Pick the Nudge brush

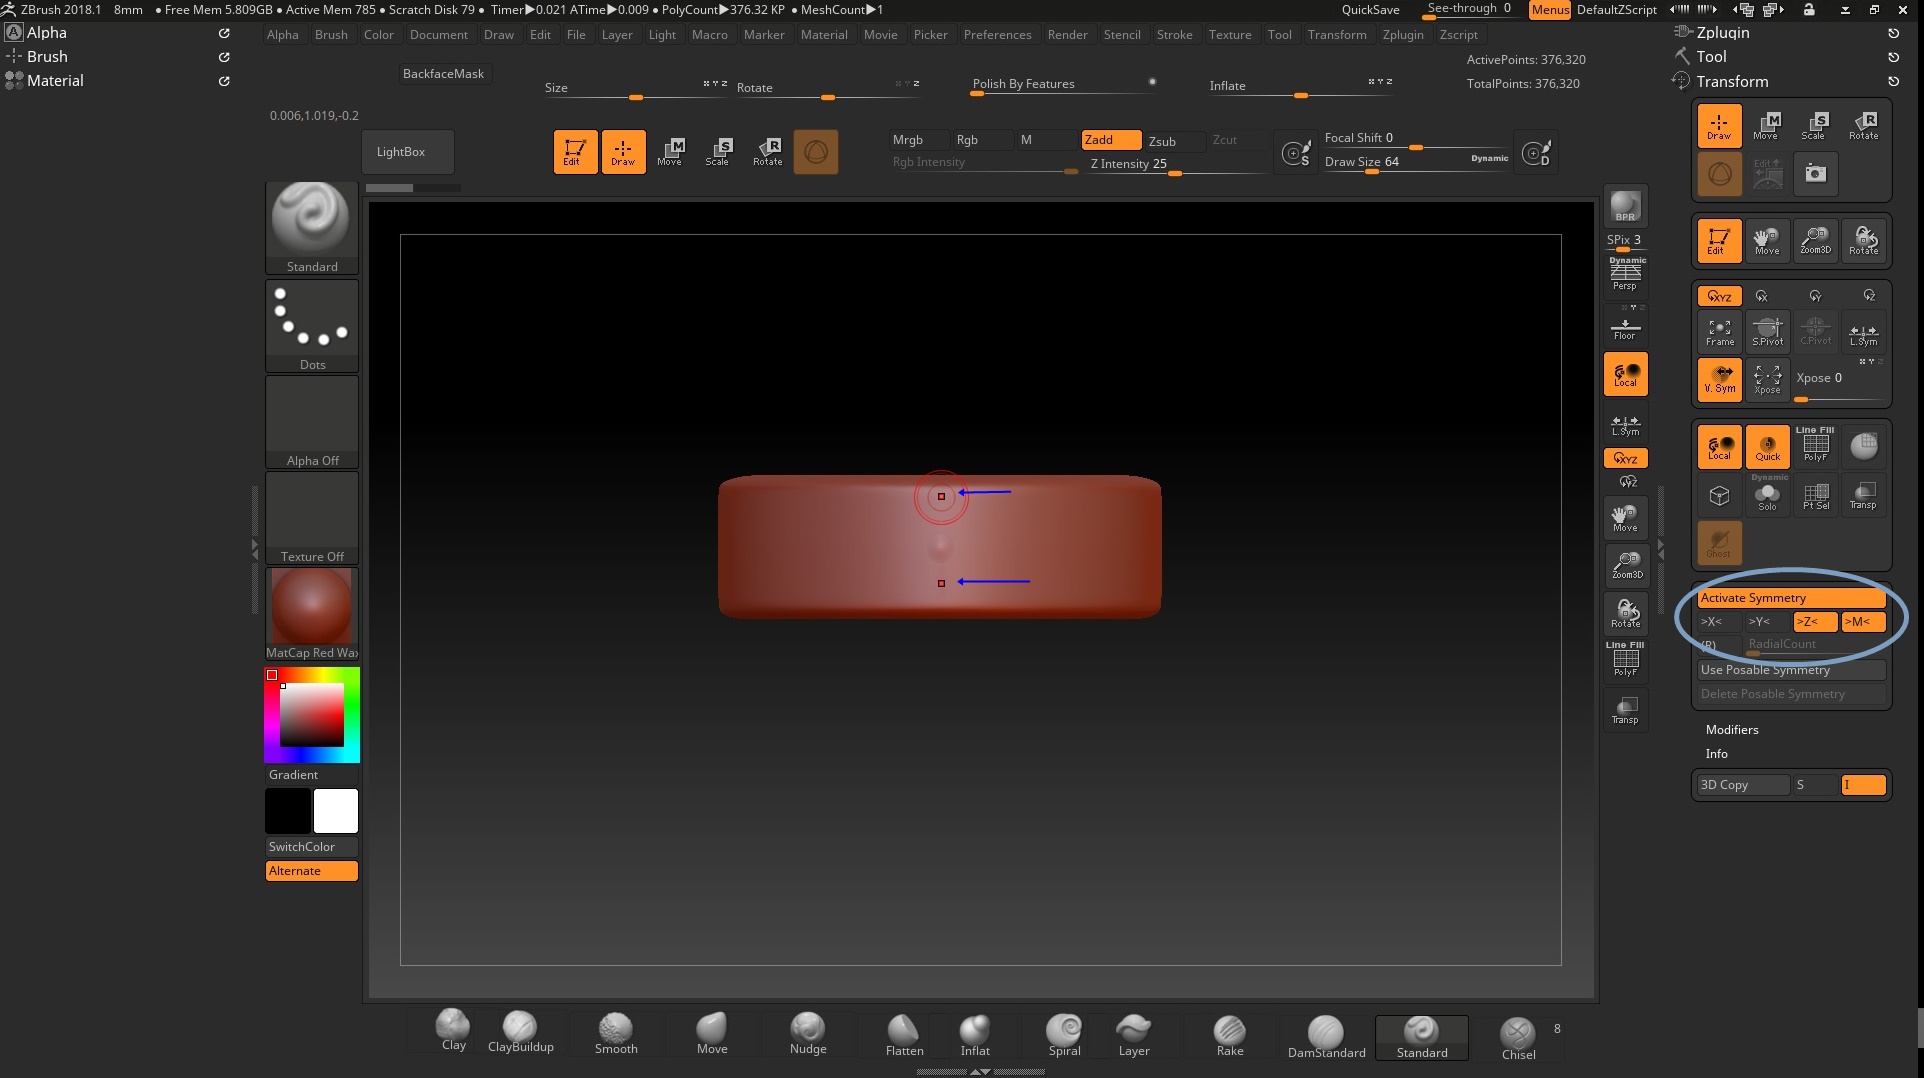point(807,1033)
